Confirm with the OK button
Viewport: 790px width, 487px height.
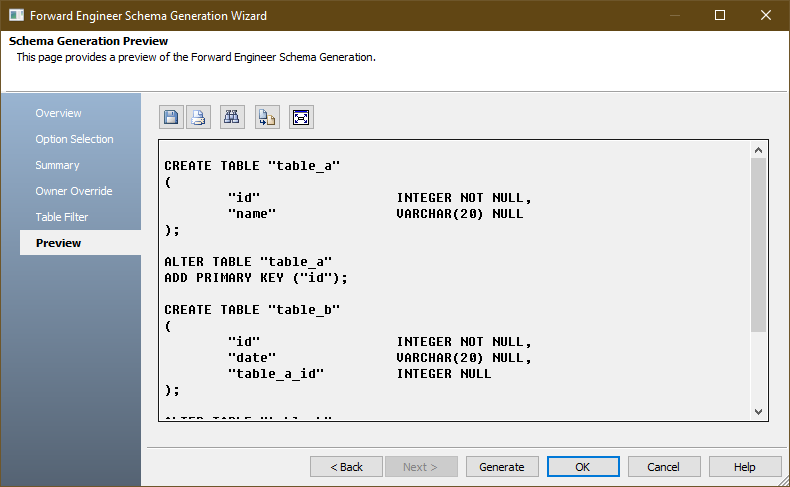tap(583, 467)
